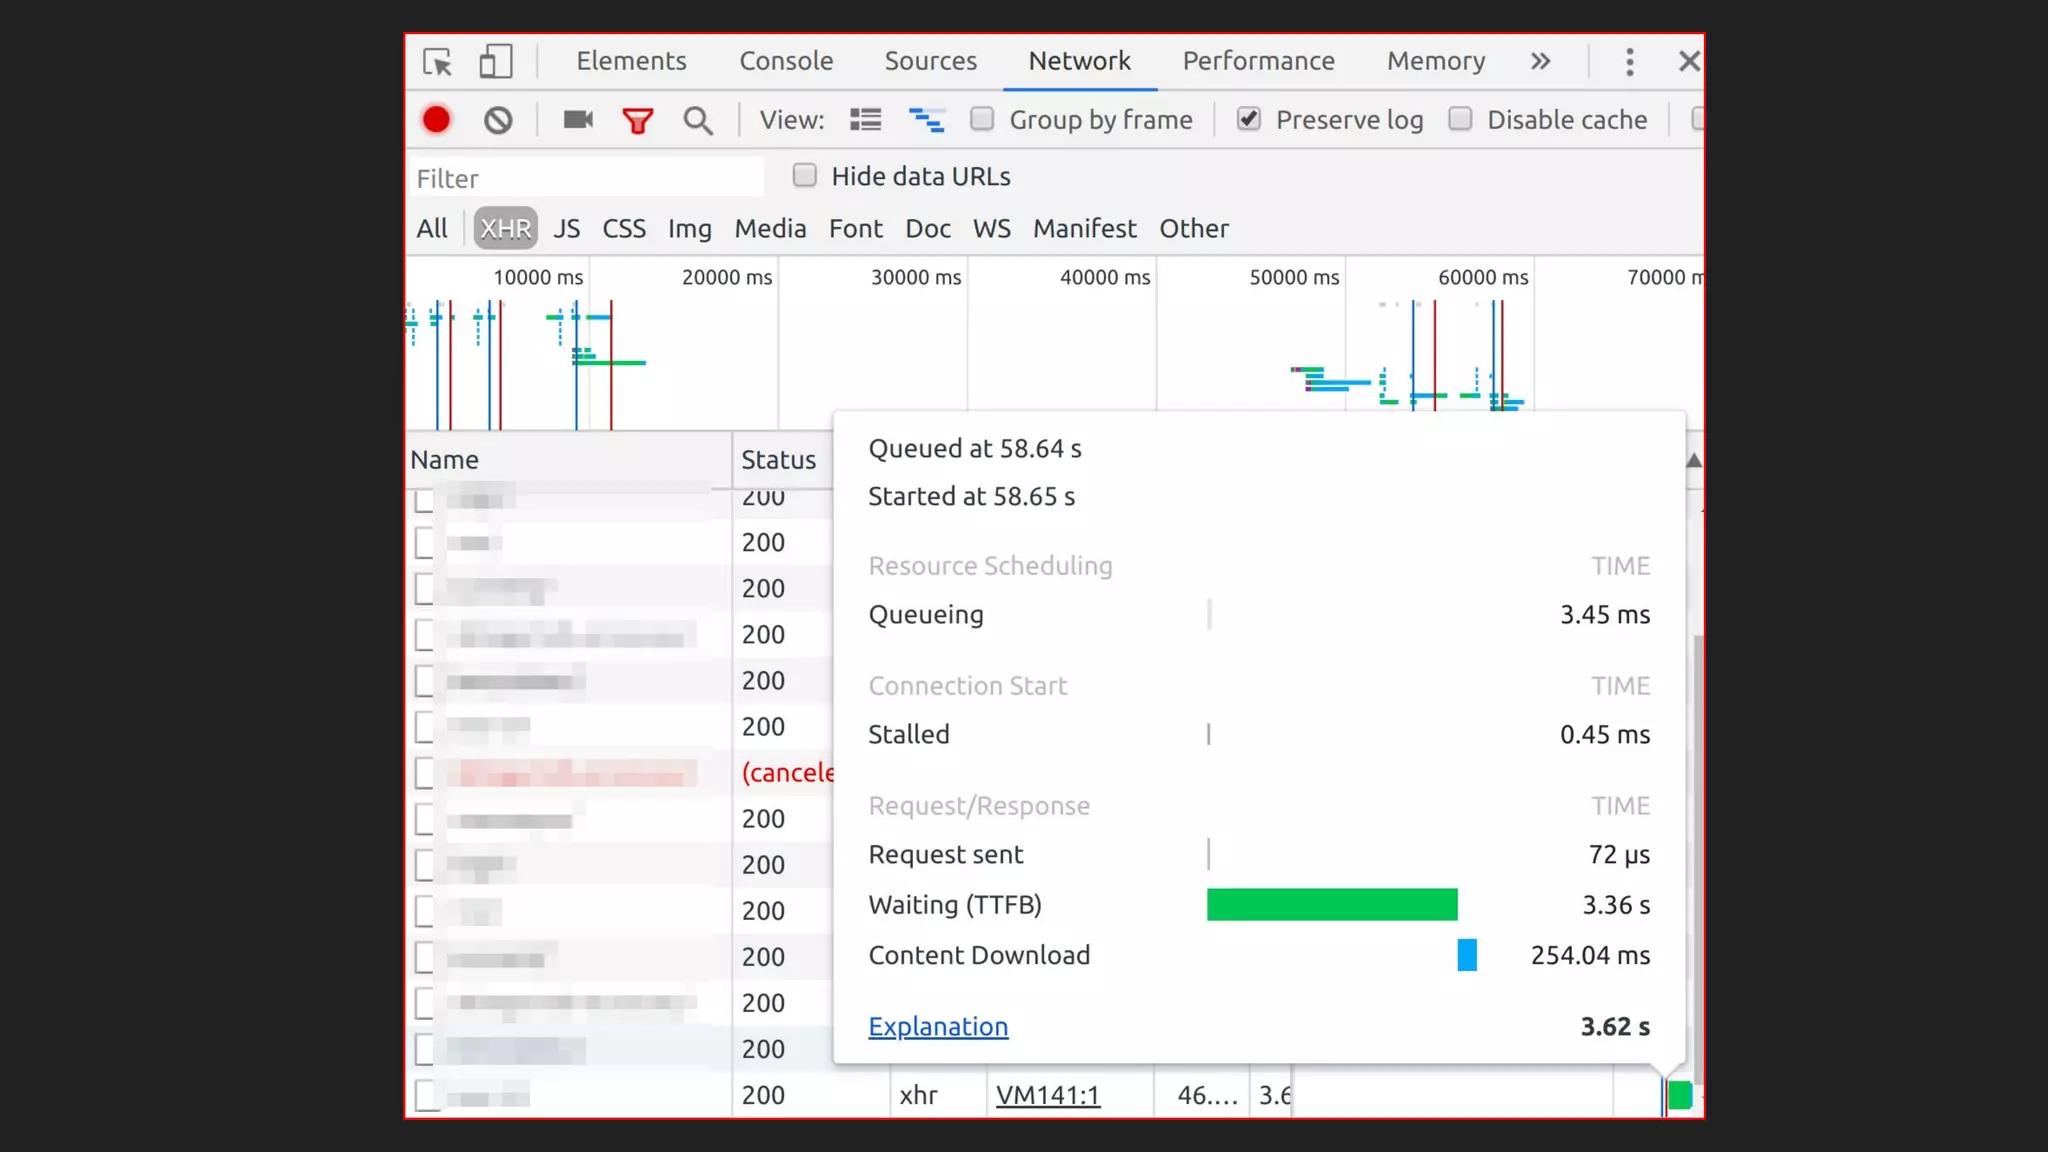
Task: Click the Explanation link in the timing popup
Action: [x=938, y=1027]
